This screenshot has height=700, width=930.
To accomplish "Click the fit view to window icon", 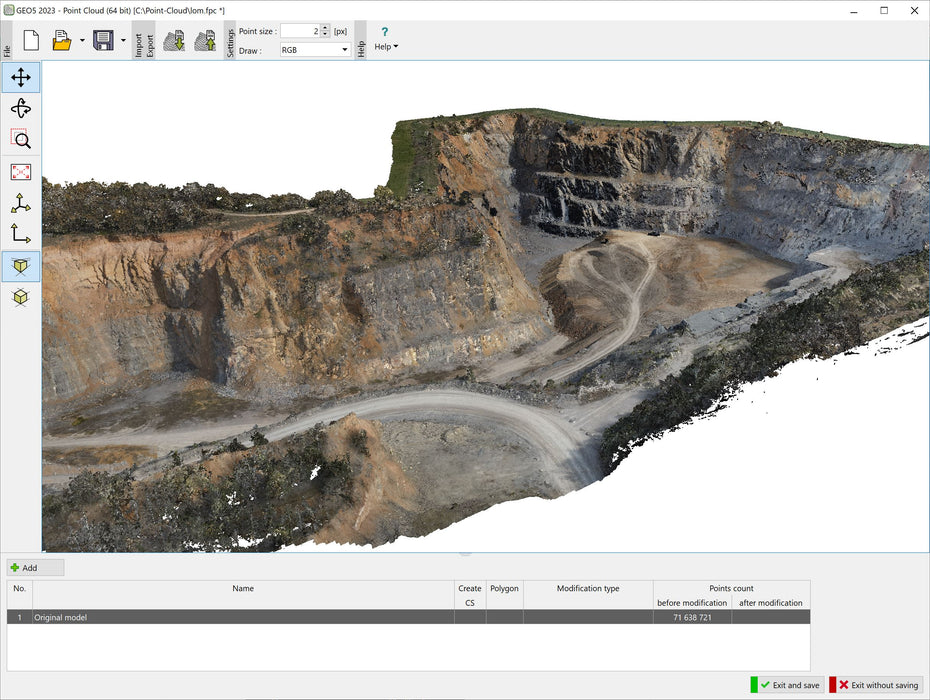I will 21,172.
